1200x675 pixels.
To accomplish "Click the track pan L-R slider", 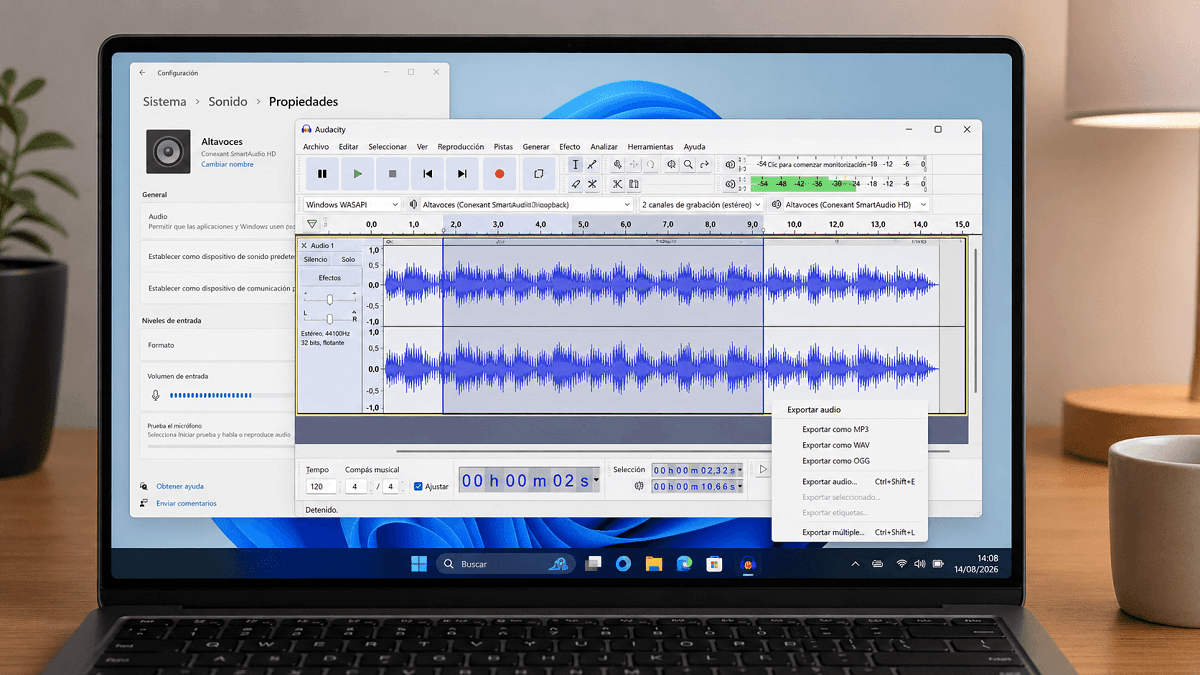I will tap(330, 318).
